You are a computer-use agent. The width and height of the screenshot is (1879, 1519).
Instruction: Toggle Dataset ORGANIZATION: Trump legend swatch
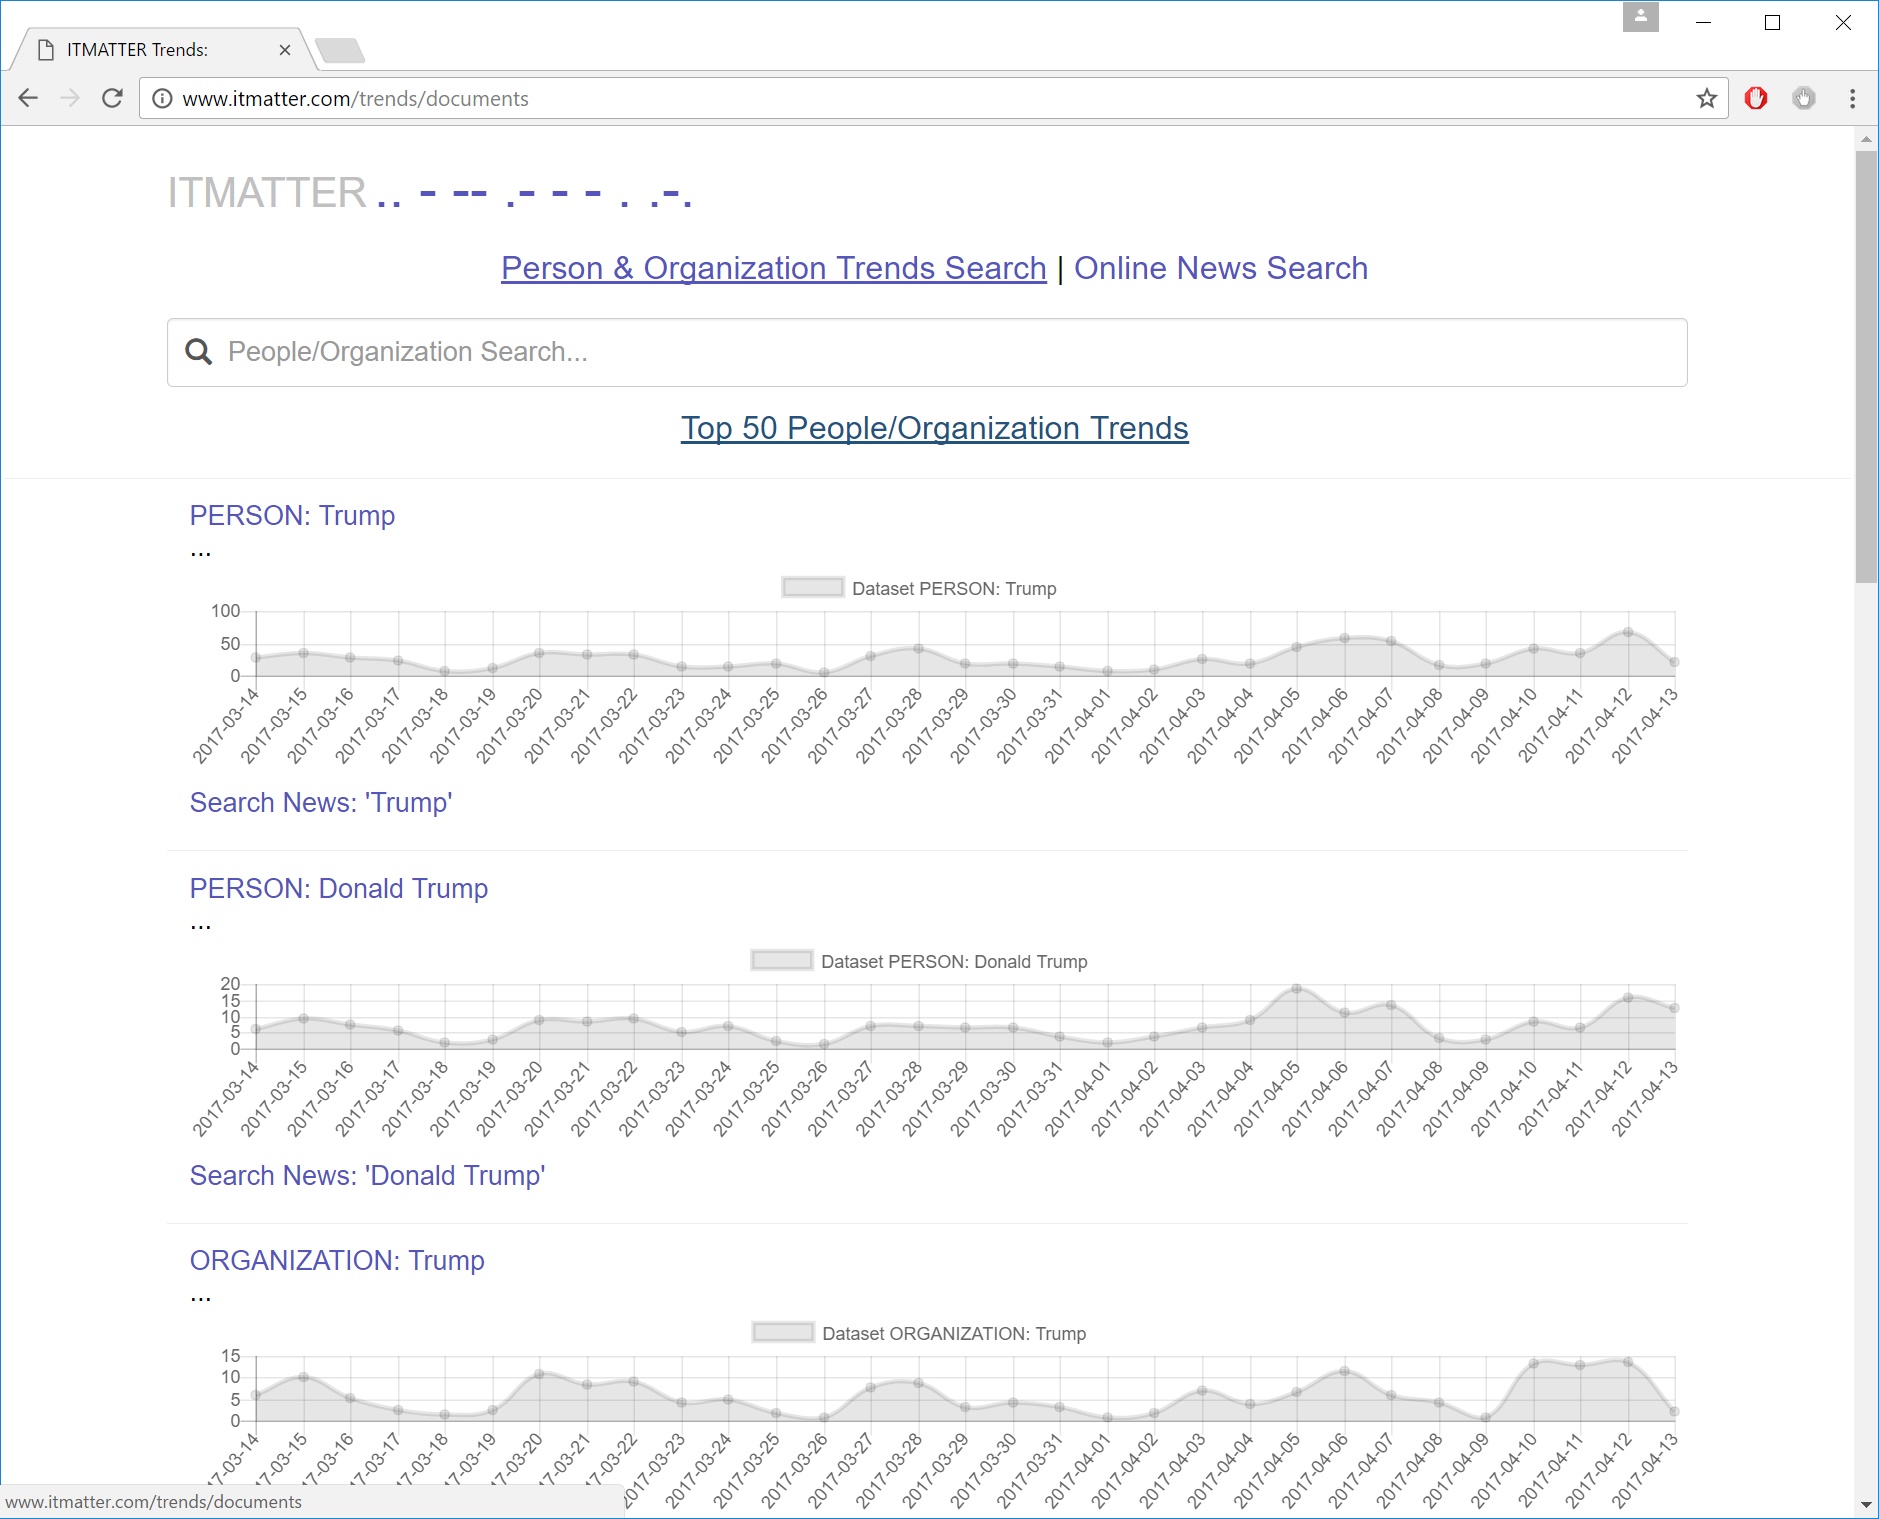click(783, 1333)
